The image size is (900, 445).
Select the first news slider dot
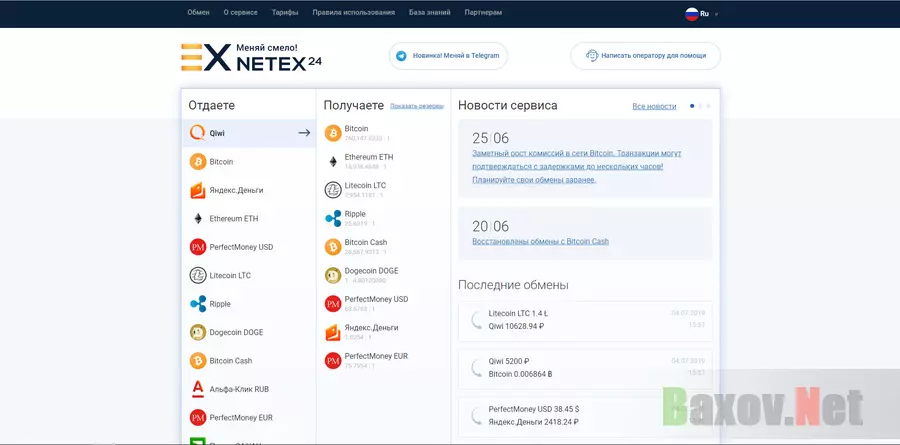click(x=692, y=106)
